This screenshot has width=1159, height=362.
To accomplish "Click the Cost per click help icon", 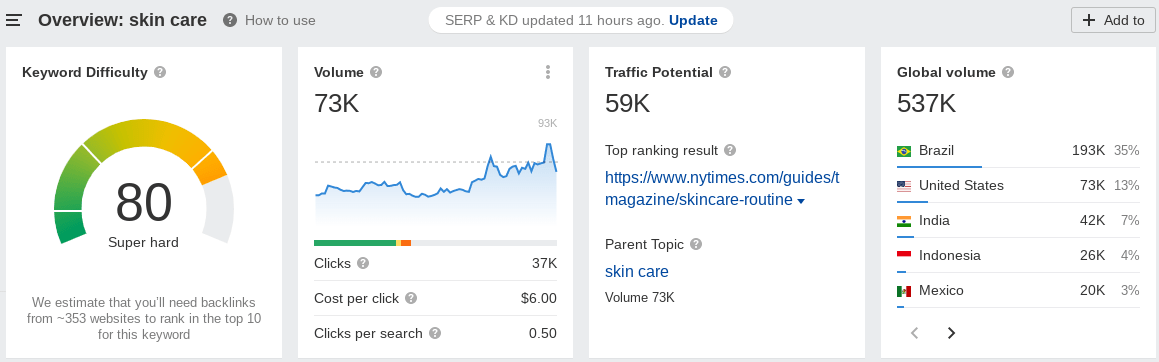I will pos(411,298).
